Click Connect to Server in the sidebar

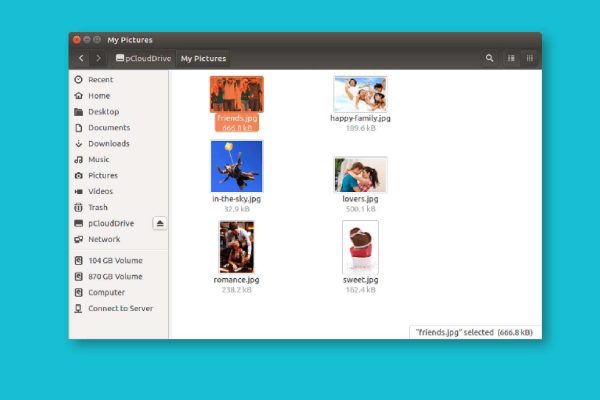pyautogui.click(x=119, y=308)
